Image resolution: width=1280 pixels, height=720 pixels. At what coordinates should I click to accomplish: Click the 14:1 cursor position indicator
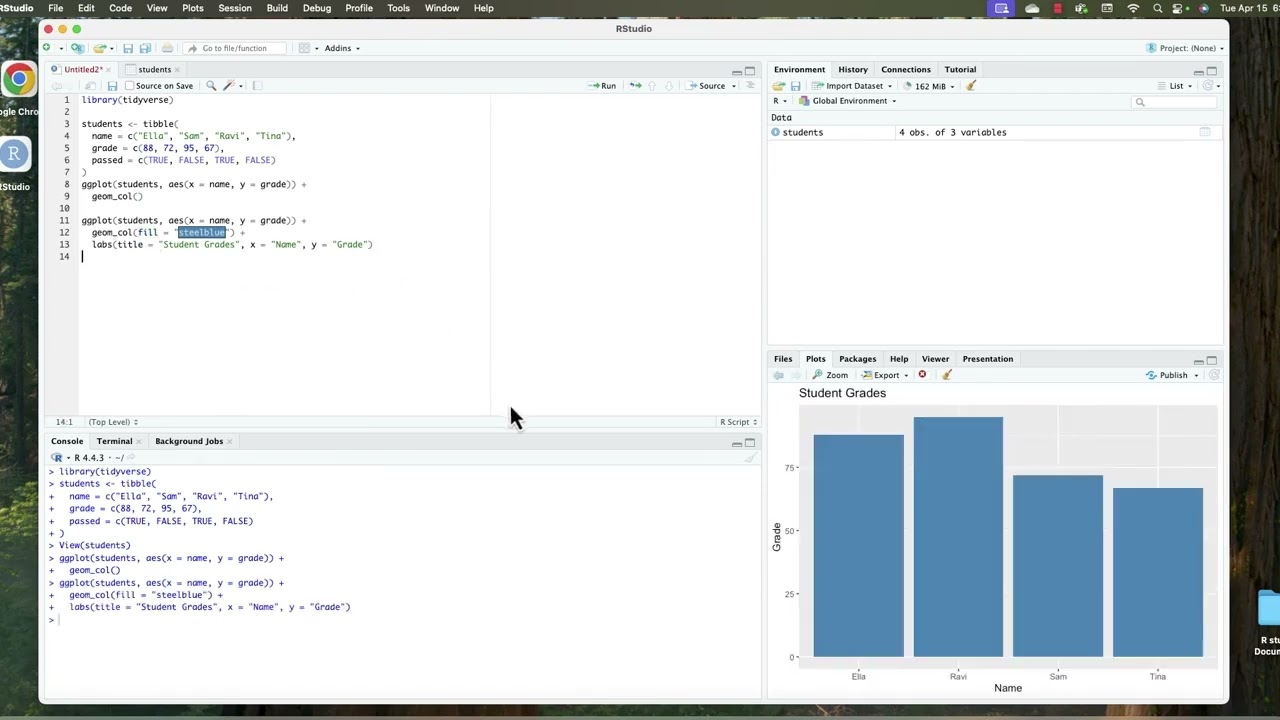pyautogui.click(x=63, y=422)
